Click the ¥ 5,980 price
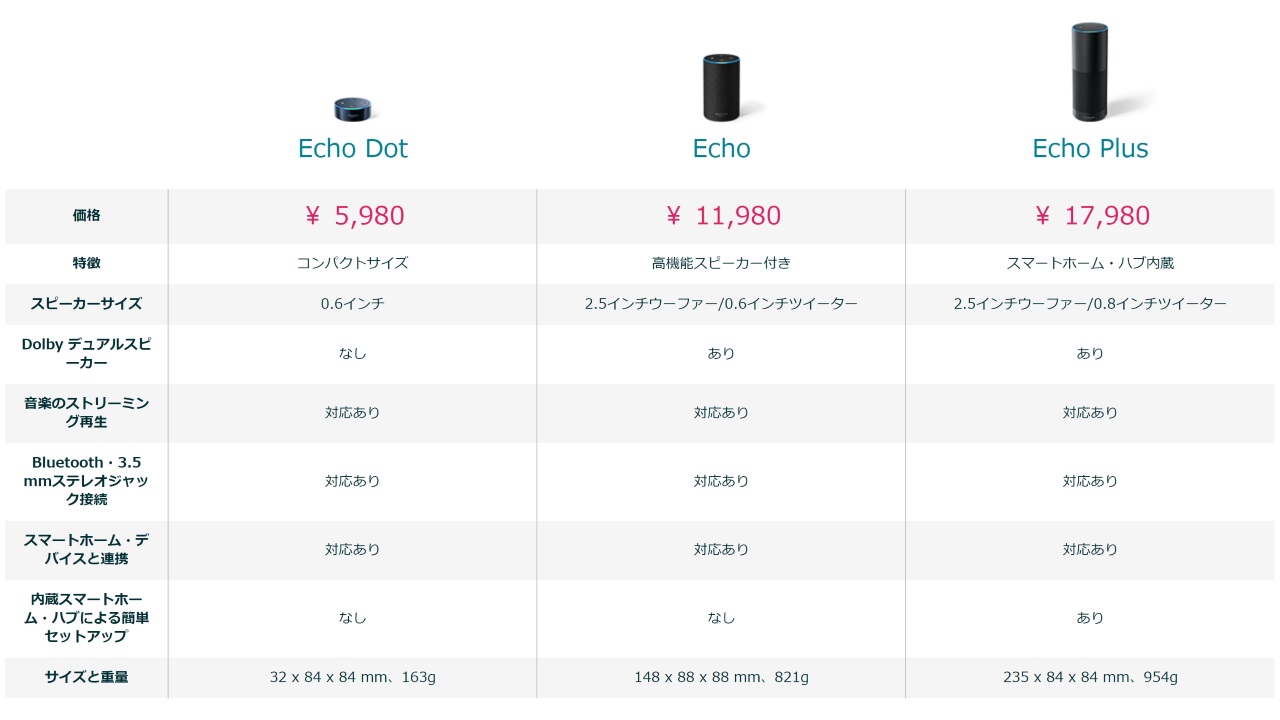Image resolution: width=1280 pixels, height=720 pixels. coord(354,216)
